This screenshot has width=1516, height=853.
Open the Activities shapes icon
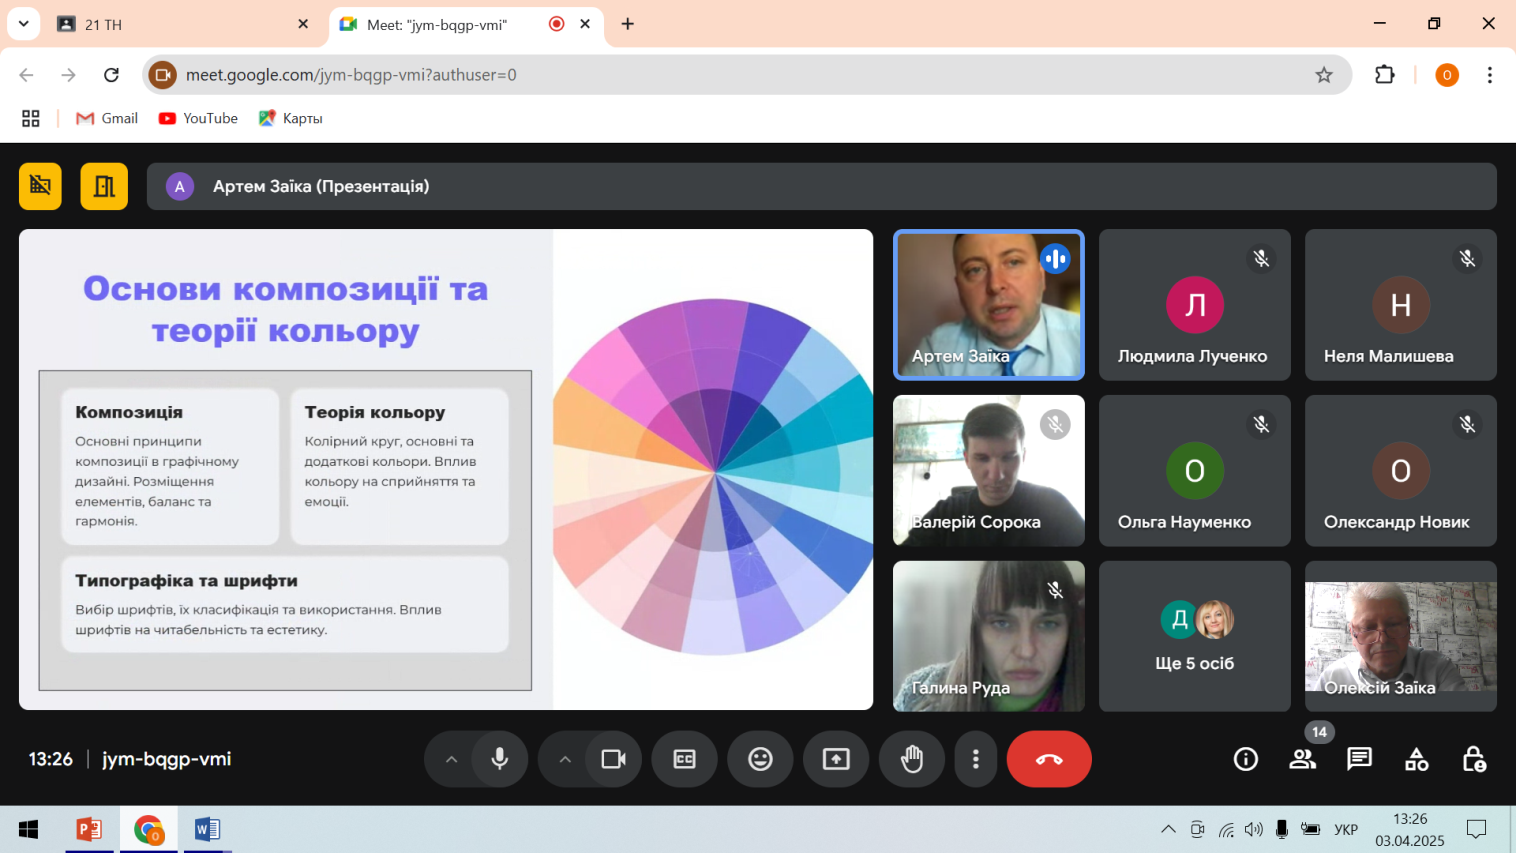coord(1416,759)
